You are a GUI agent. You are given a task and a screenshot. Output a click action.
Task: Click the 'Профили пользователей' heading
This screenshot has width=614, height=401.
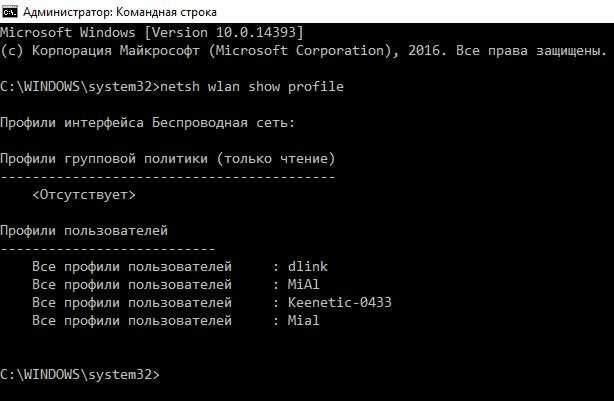click(x=84, y=231)
